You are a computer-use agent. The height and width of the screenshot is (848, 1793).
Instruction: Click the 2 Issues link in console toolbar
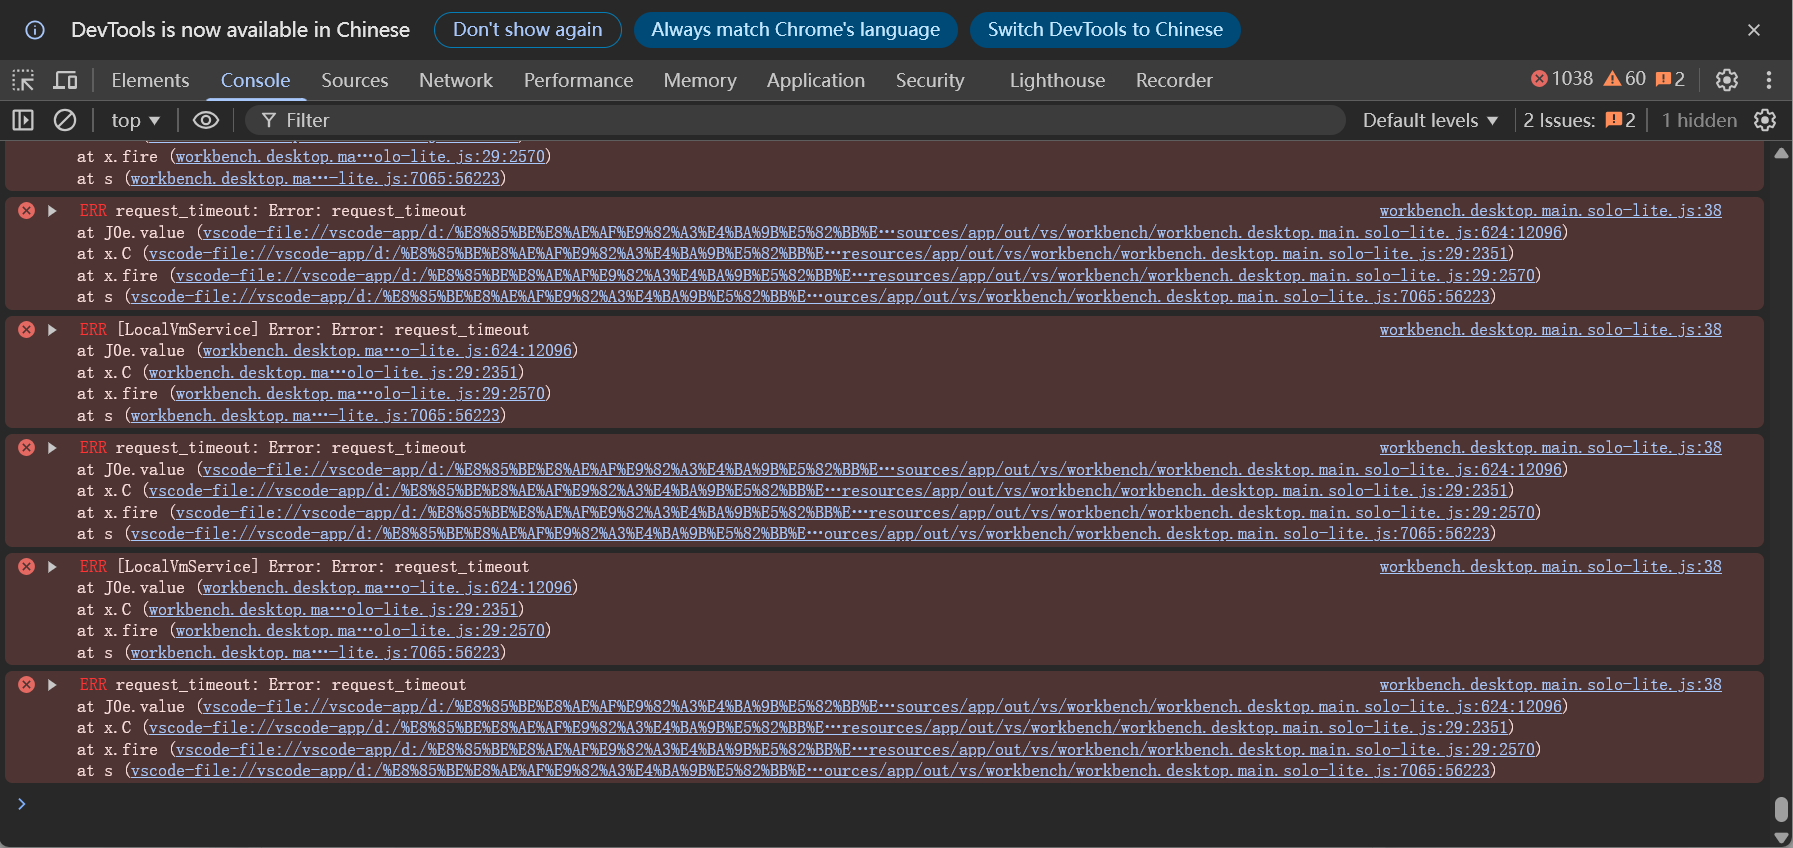pos(1580,120)
